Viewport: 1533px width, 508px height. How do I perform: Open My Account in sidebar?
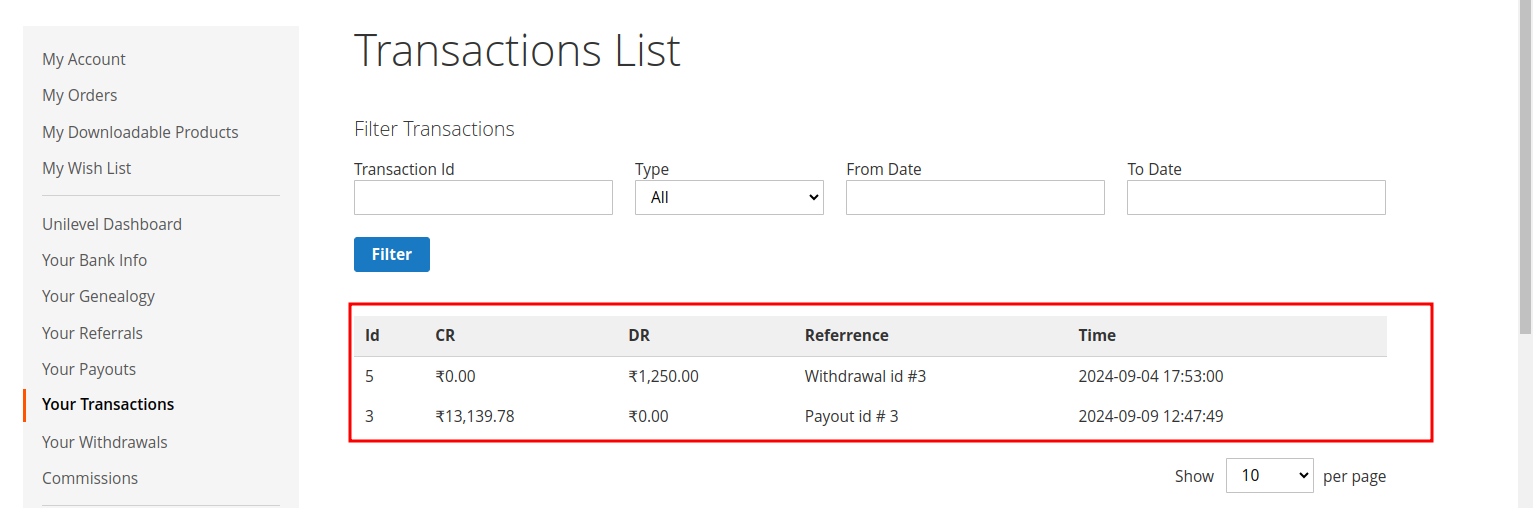84,59
